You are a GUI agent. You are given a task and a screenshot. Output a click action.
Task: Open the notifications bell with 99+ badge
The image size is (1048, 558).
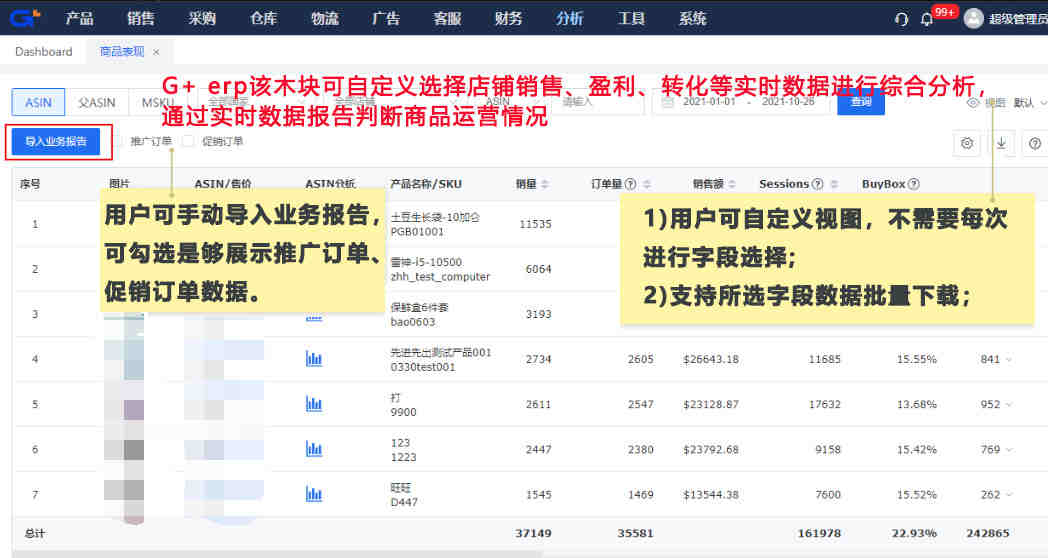[x=926, y=19]
